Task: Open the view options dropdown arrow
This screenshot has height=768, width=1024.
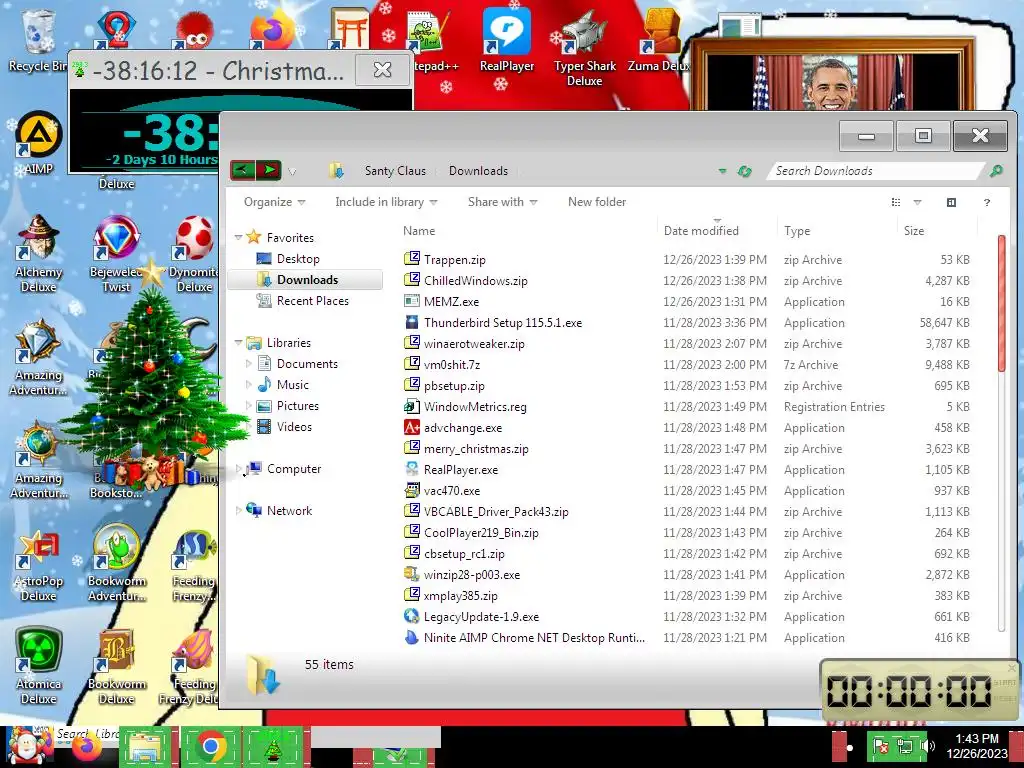Action: pyautogui.click(x=917, y=202)
